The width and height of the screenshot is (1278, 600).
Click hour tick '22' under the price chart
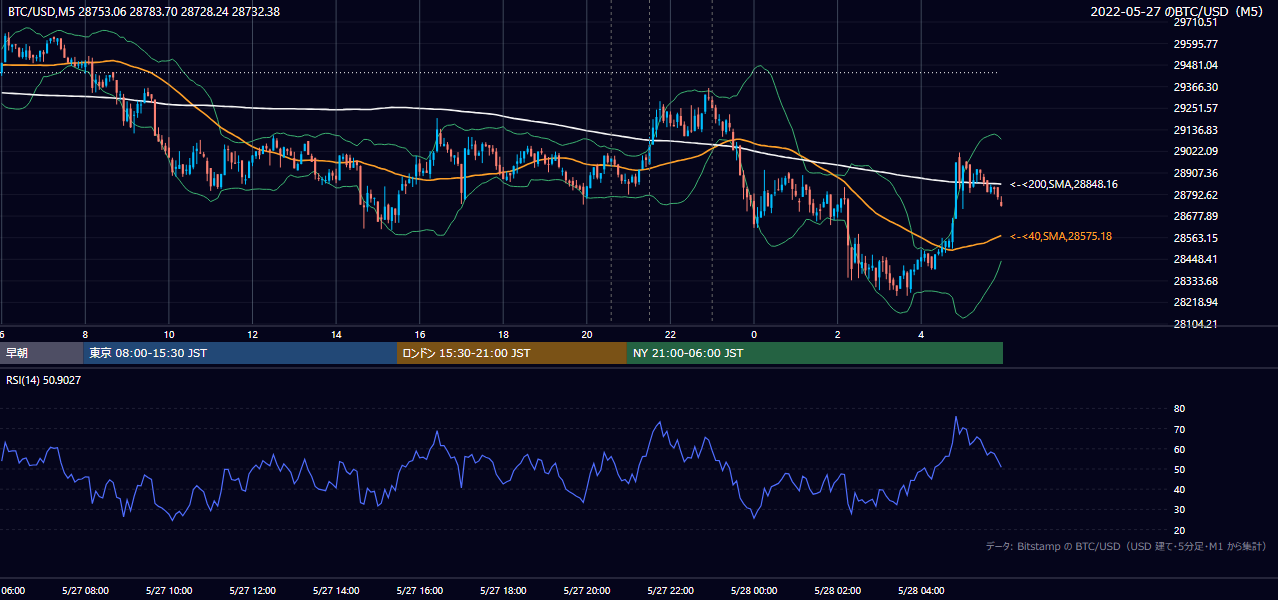click(x=671, y=335)
